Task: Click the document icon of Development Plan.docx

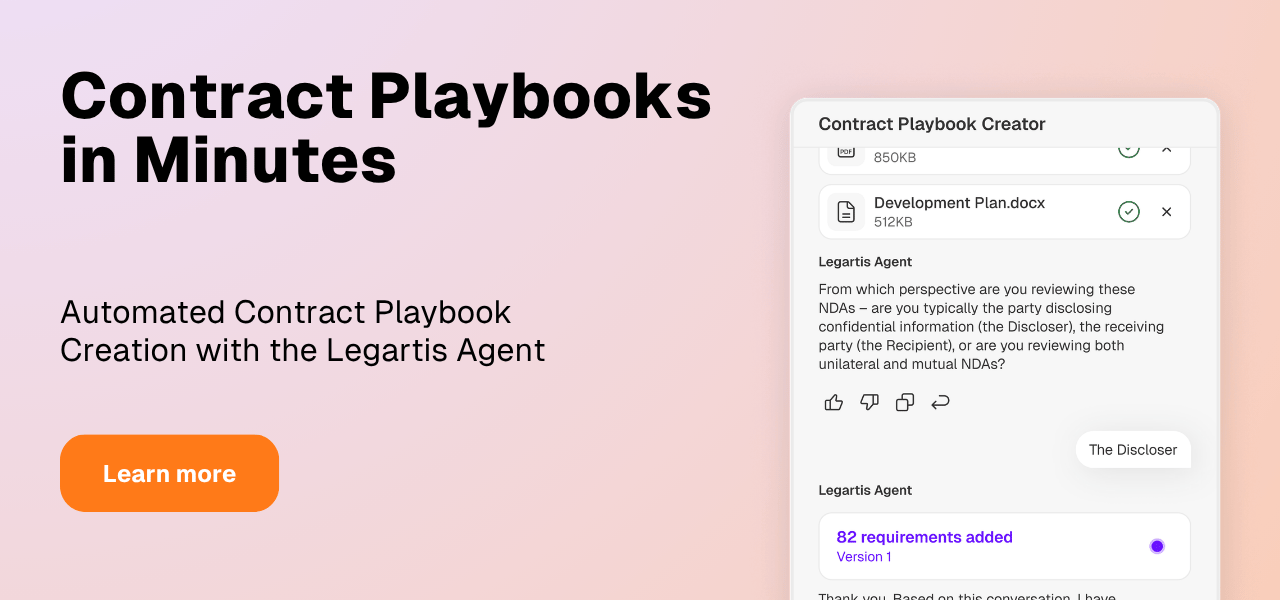Action: pos(846,212)
